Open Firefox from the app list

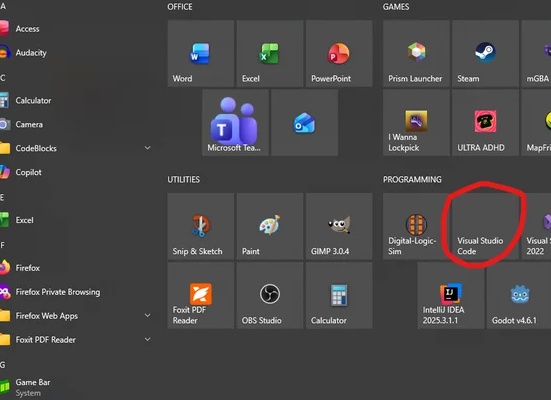coord(76,268)
